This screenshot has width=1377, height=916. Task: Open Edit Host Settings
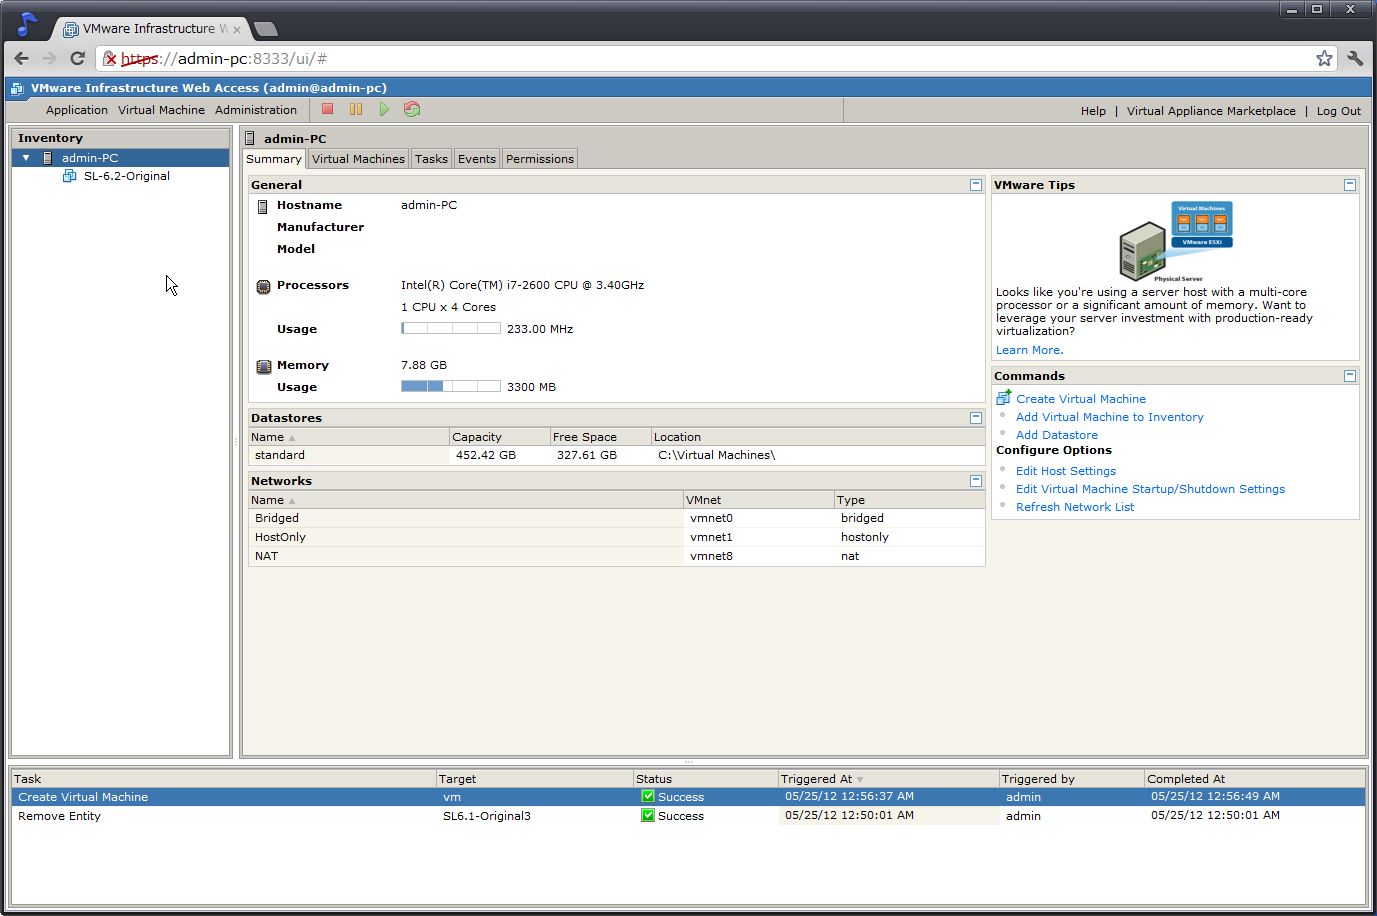tap(1066, 471)
